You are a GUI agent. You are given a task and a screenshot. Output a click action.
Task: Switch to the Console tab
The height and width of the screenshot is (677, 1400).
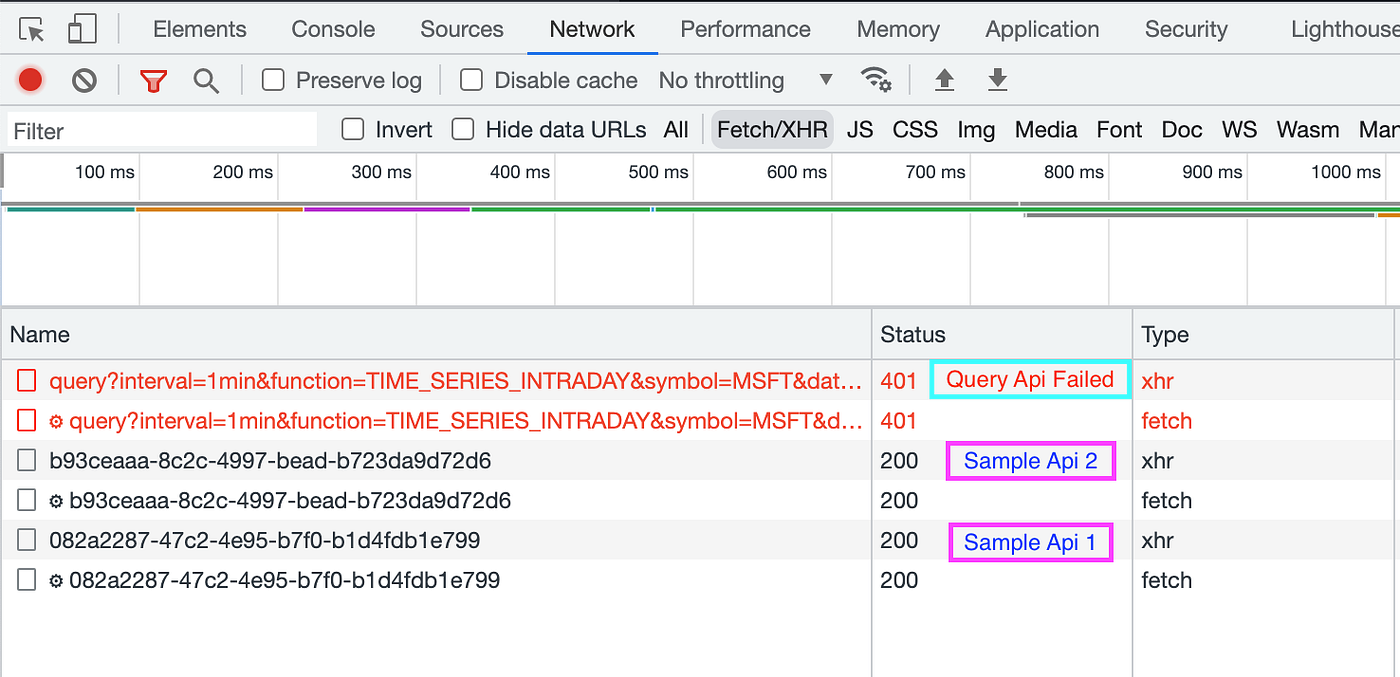pos(333,30)
